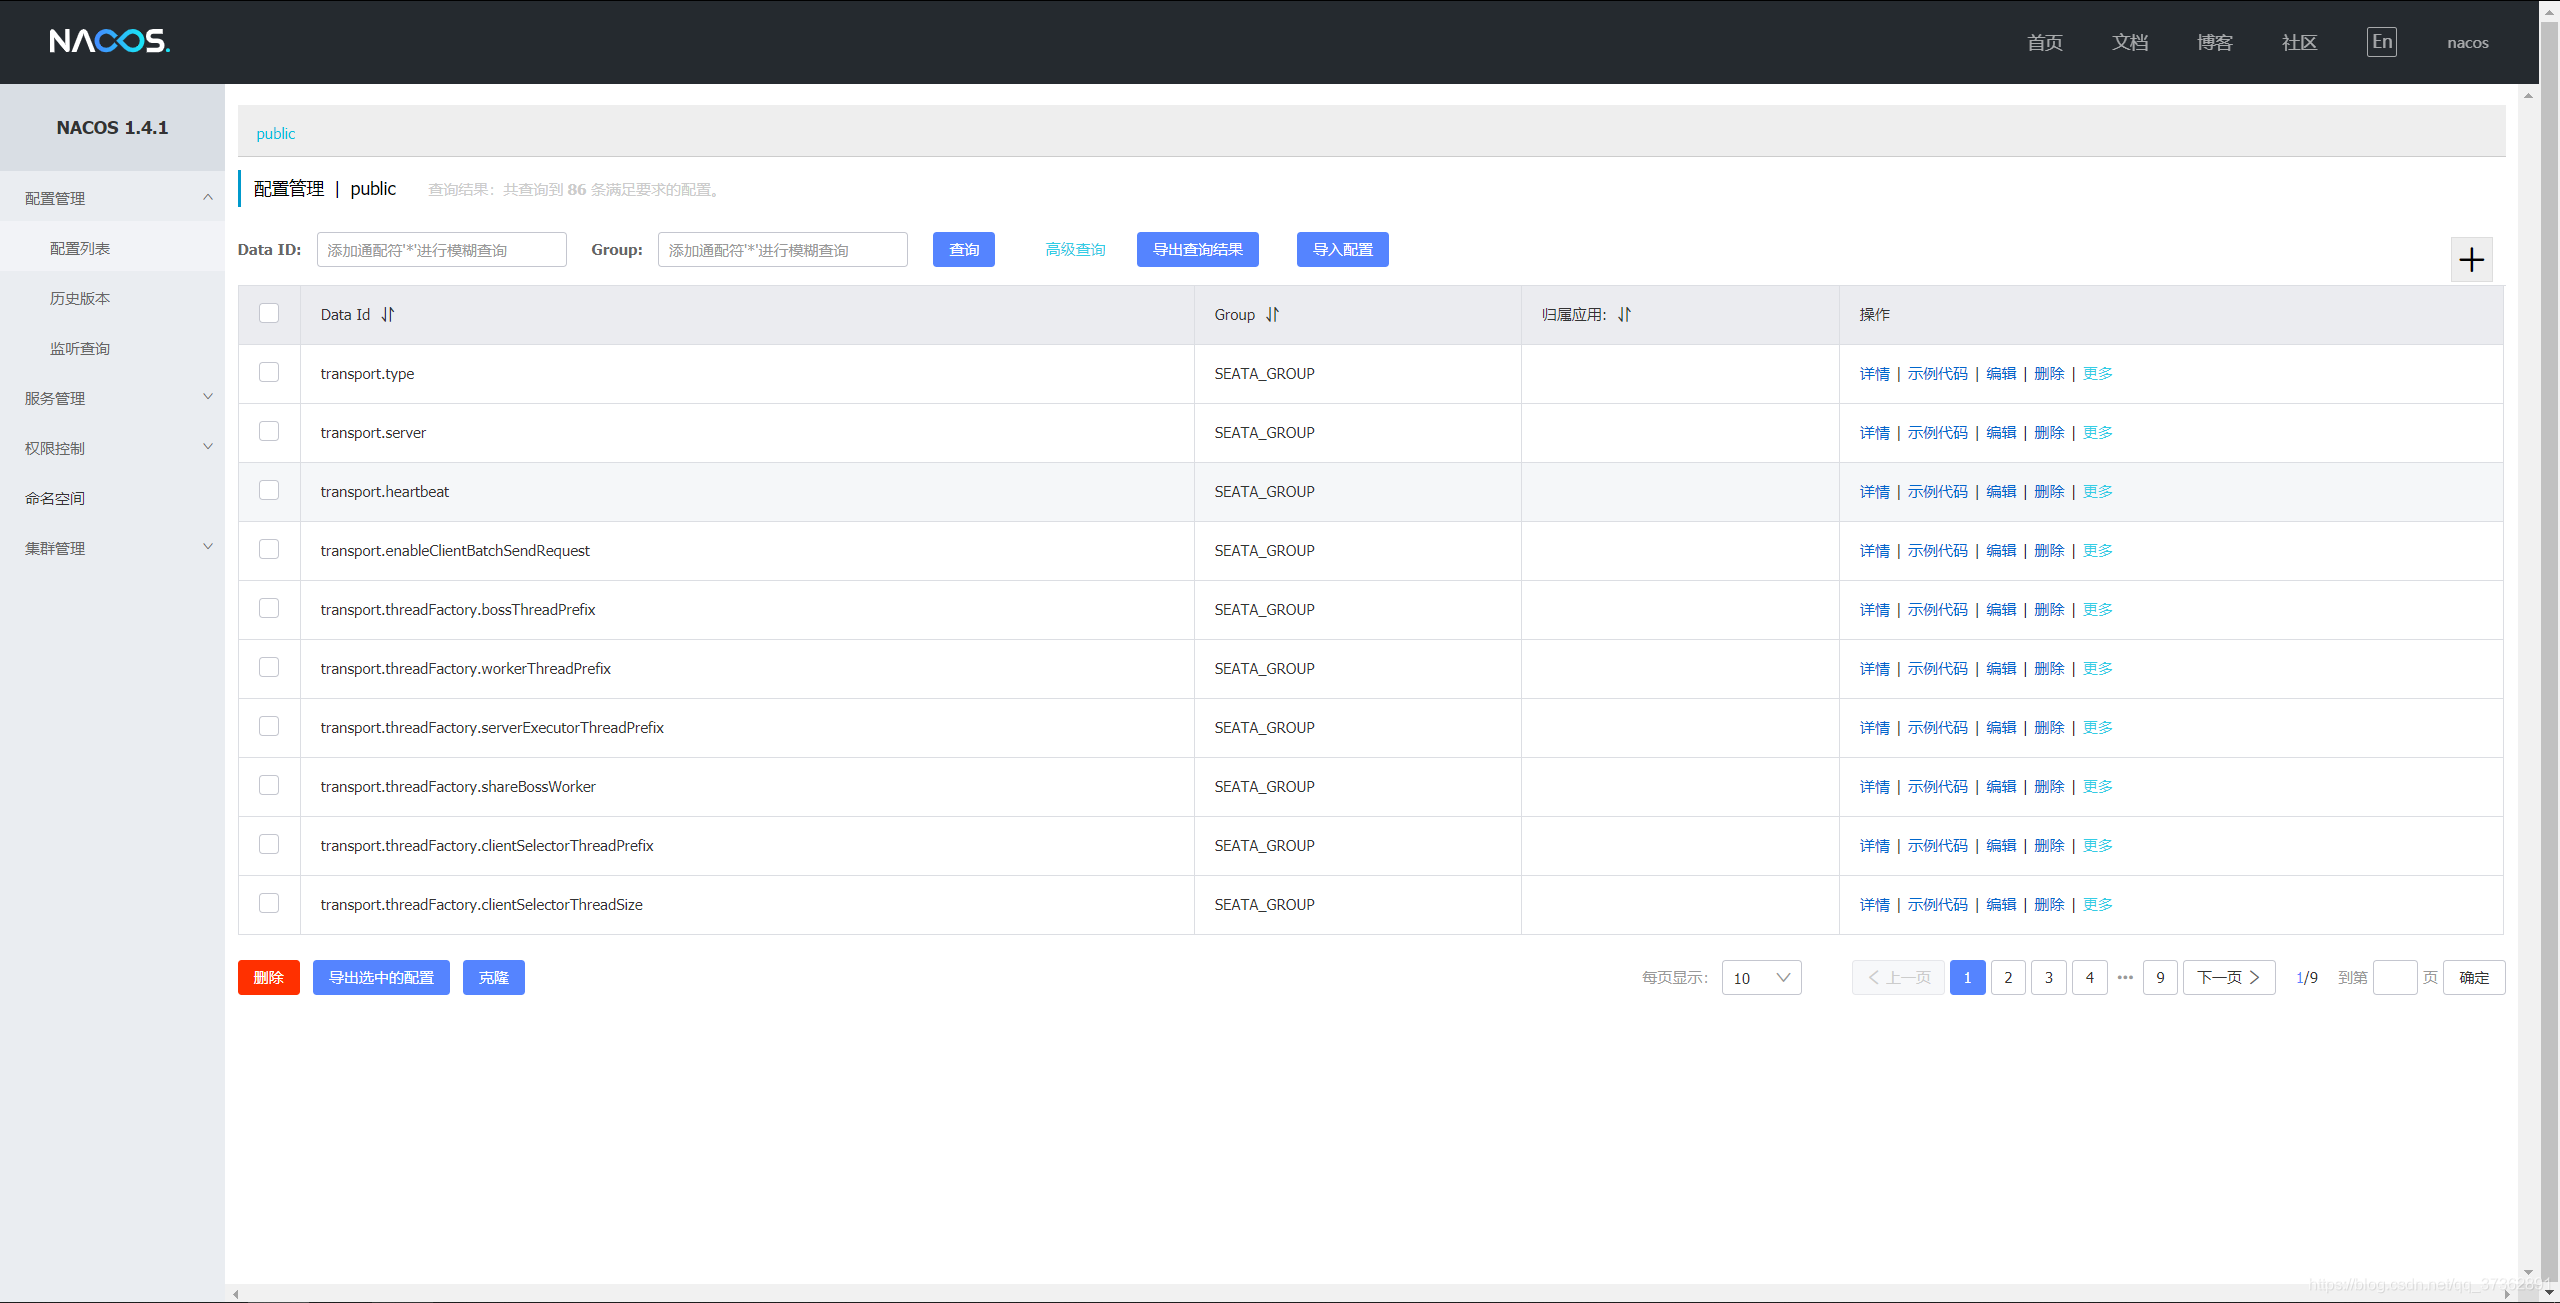View 详情 for transport.type
Viewport: 2560px width, 1303px height.
[x=1875, y=374]
